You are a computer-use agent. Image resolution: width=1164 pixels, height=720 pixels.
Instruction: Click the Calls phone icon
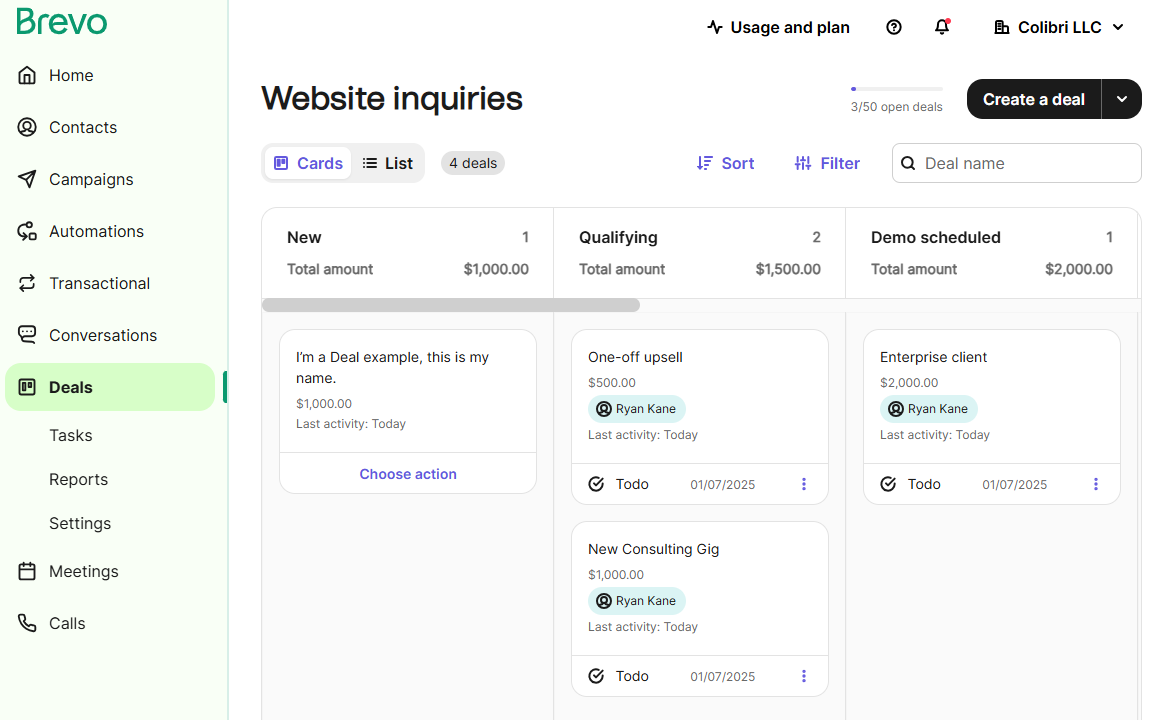coord(27,624)
